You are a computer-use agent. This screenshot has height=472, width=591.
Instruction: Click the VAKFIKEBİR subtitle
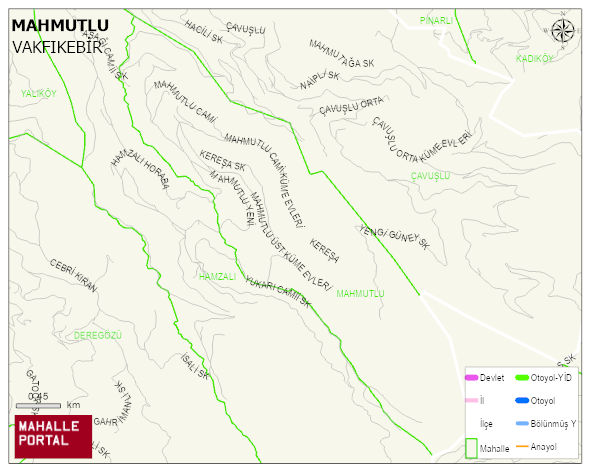coord(57,48)
